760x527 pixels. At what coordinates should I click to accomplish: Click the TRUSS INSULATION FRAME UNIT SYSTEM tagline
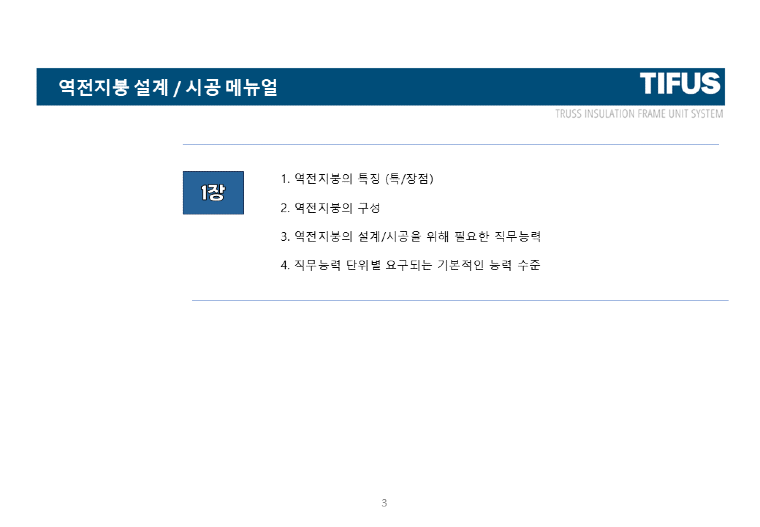(x=639, y=113)
